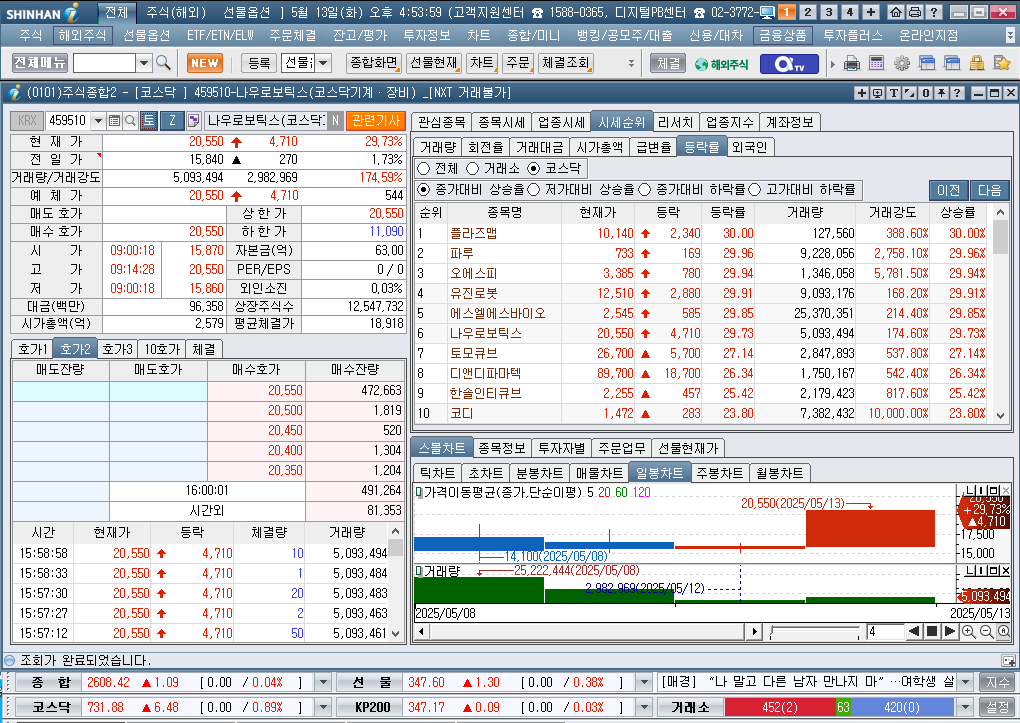Image resolution: width=1020 pixels, height=723 pixels.
Task: Click the 해외주식 globe button
Action: [721, 64]
